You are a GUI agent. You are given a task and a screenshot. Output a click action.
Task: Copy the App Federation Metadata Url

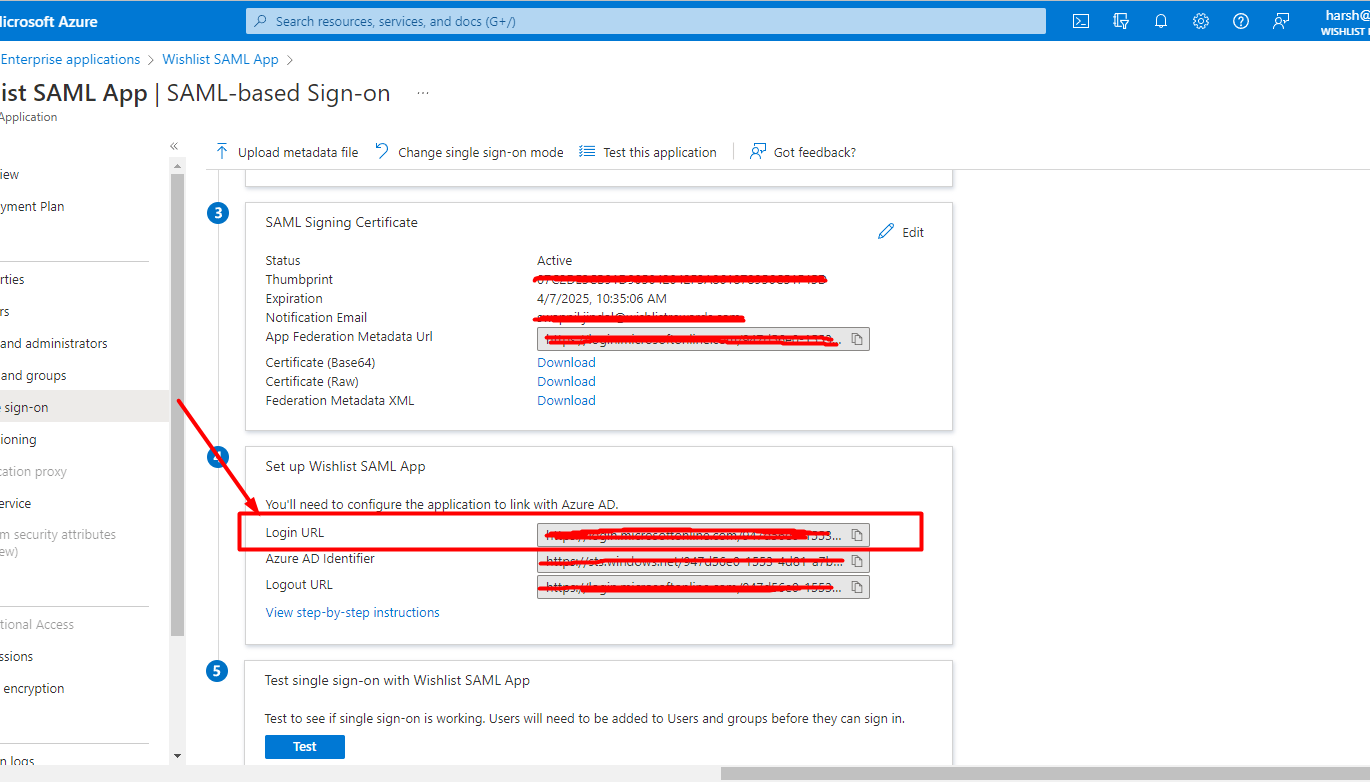(858, 339)
